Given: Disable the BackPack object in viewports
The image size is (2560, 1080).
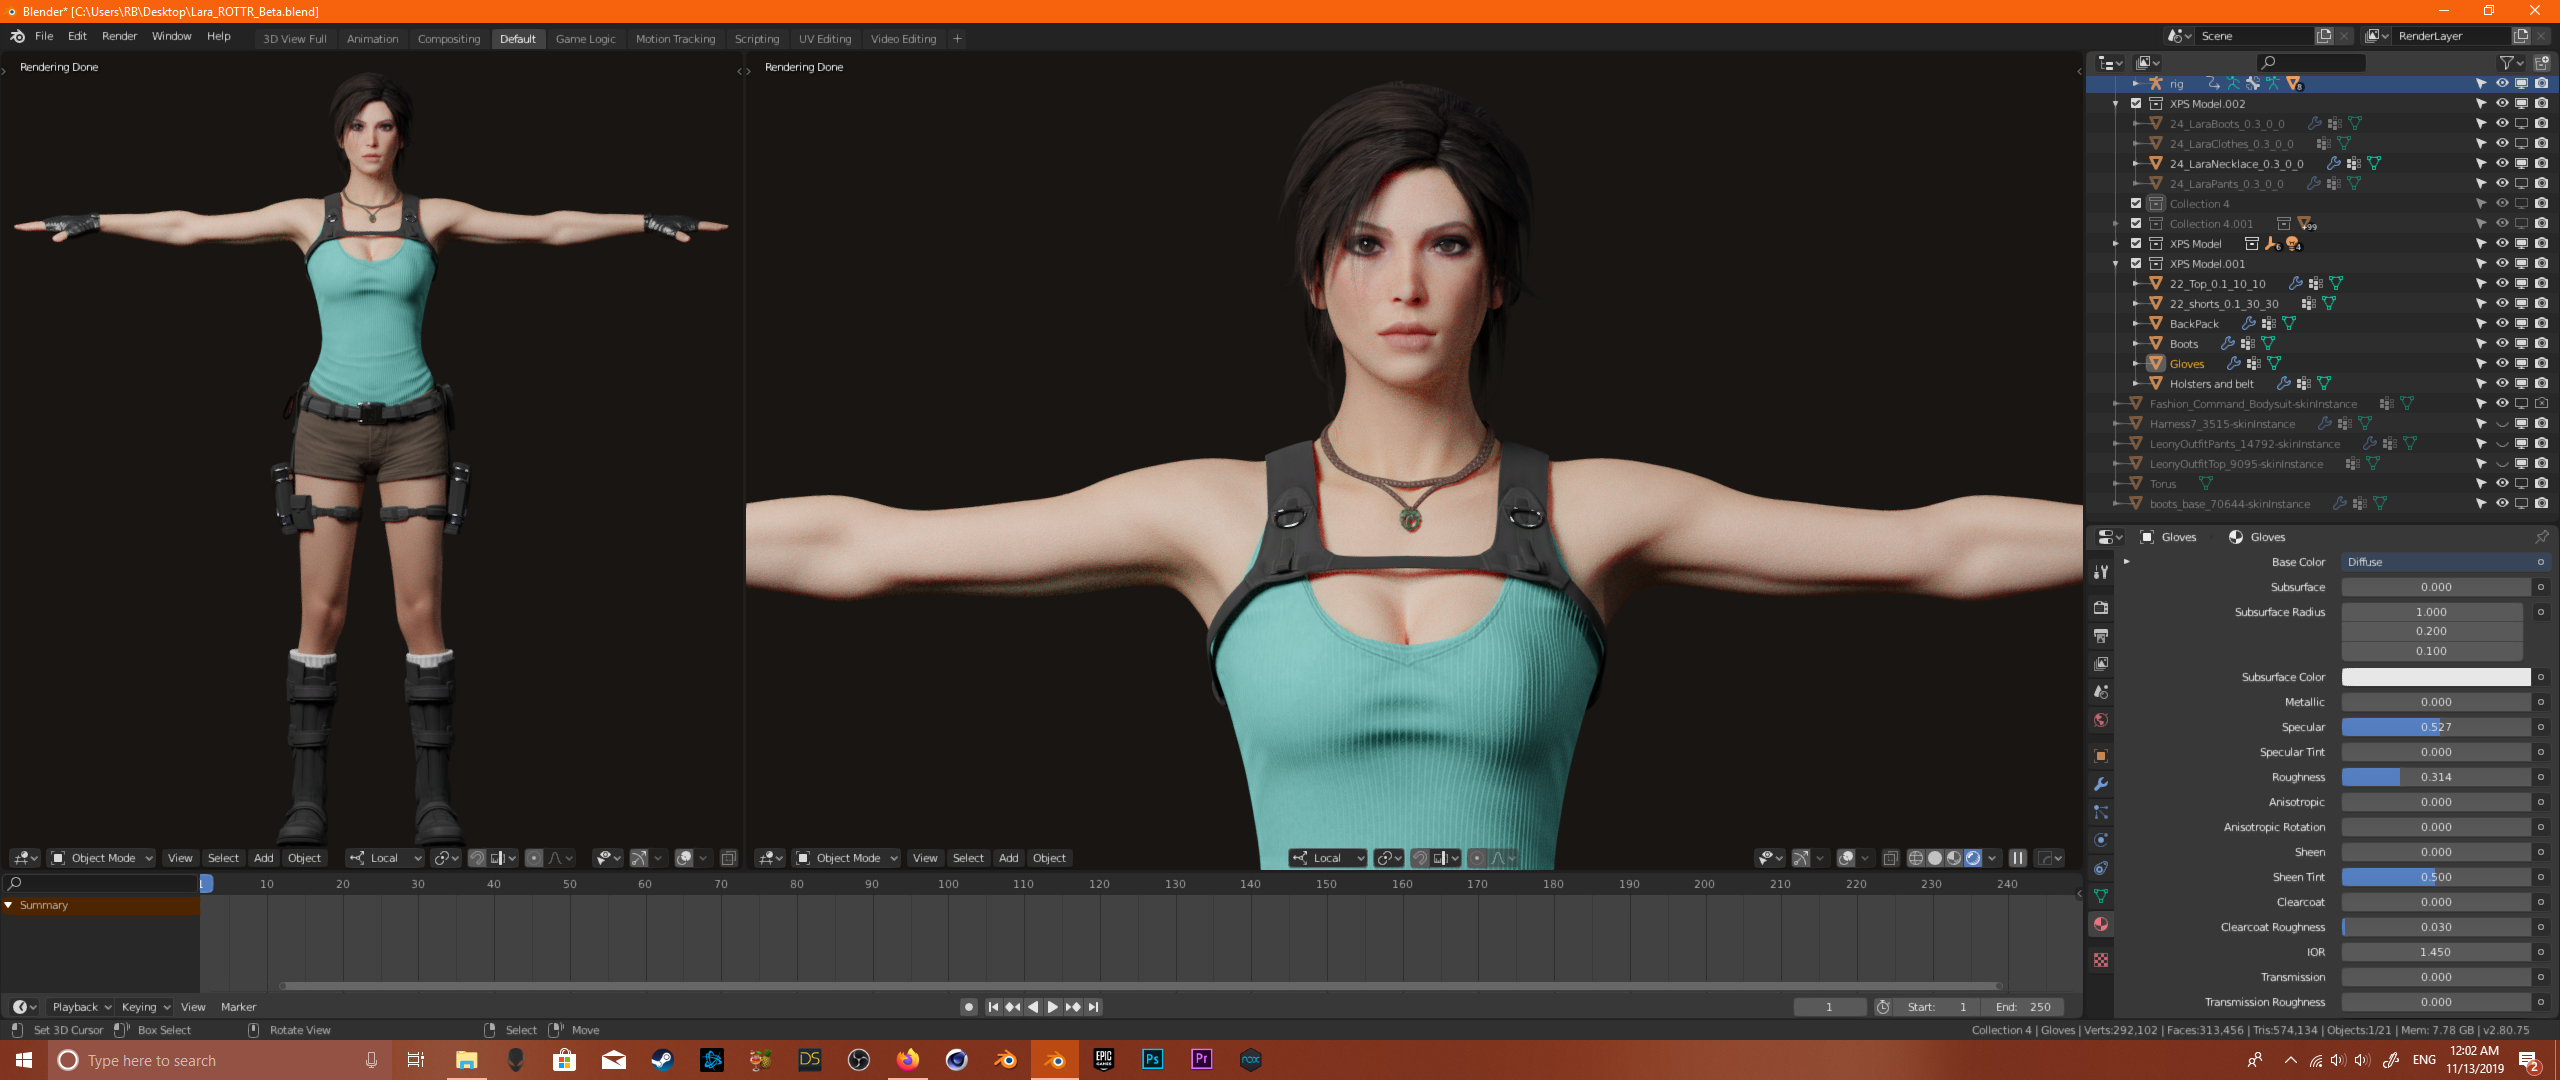Looking at the screenshot, I should 2522,324.
